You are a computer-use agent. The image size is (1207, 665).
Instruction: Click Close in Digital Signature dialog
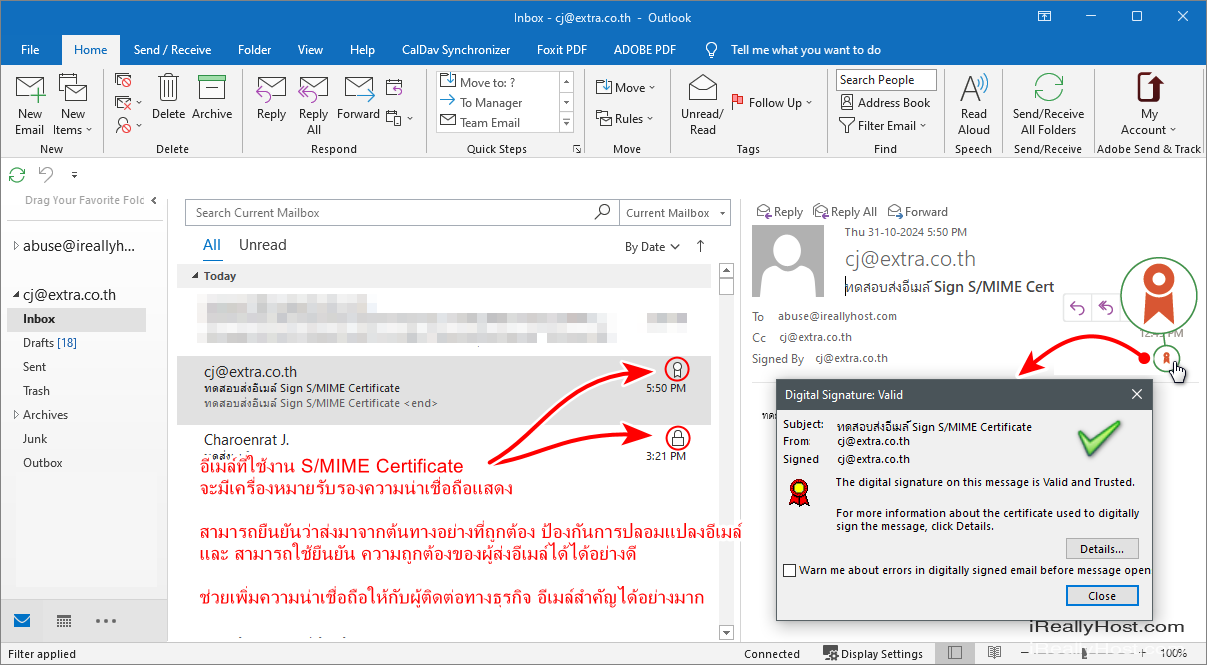(1102, 596)
